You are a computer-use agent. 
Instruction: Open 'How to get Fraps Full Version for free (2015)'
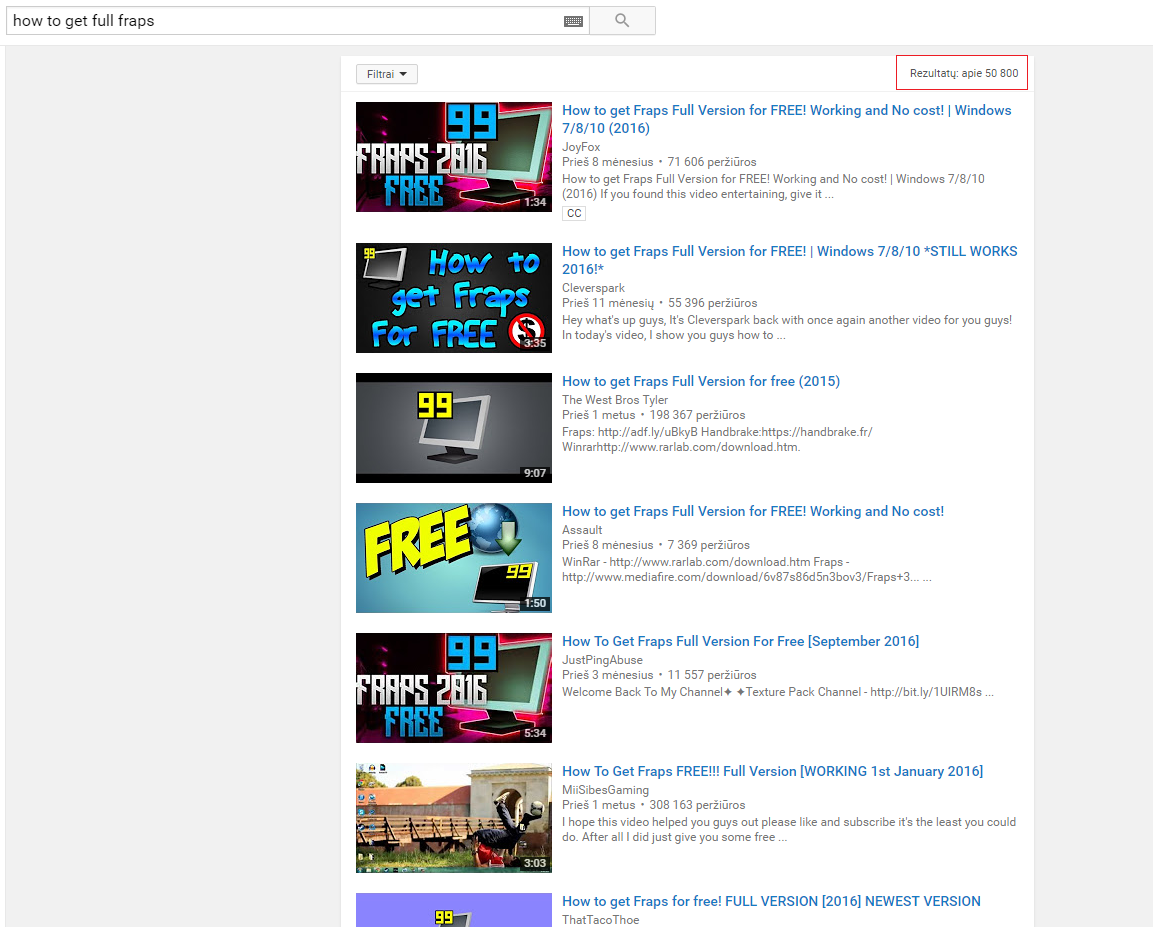pyautogui.click(x=701, y=382)
